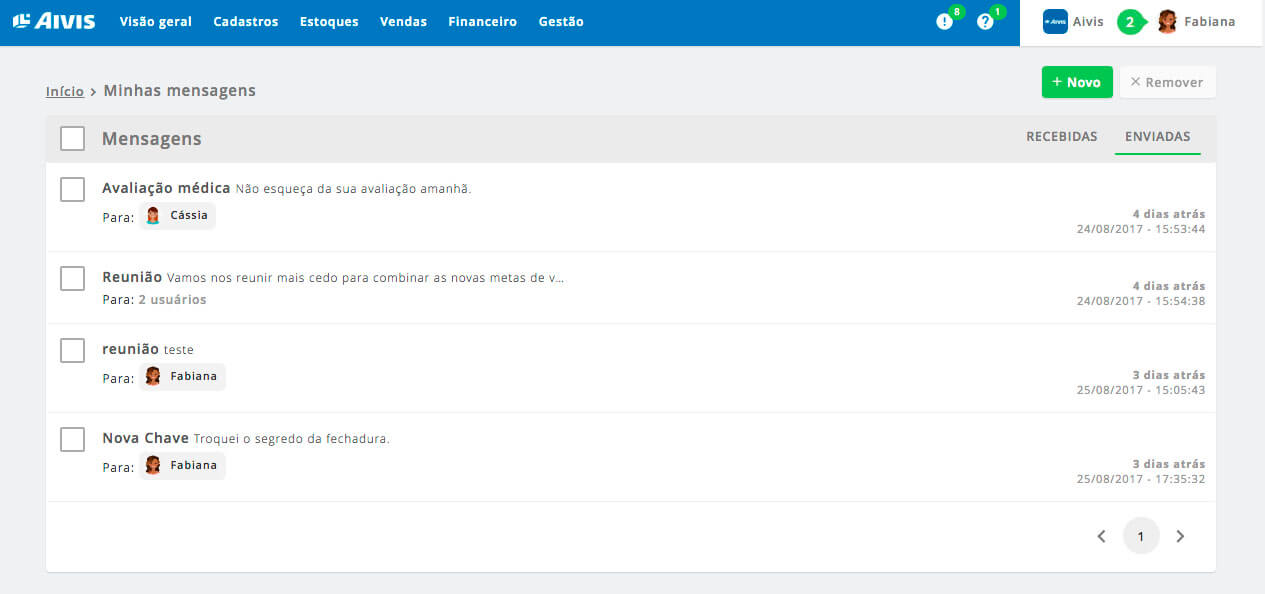Open the Fabiana user name in header
Screen dimensions: 1265x594
click(x=1210, y=22)
